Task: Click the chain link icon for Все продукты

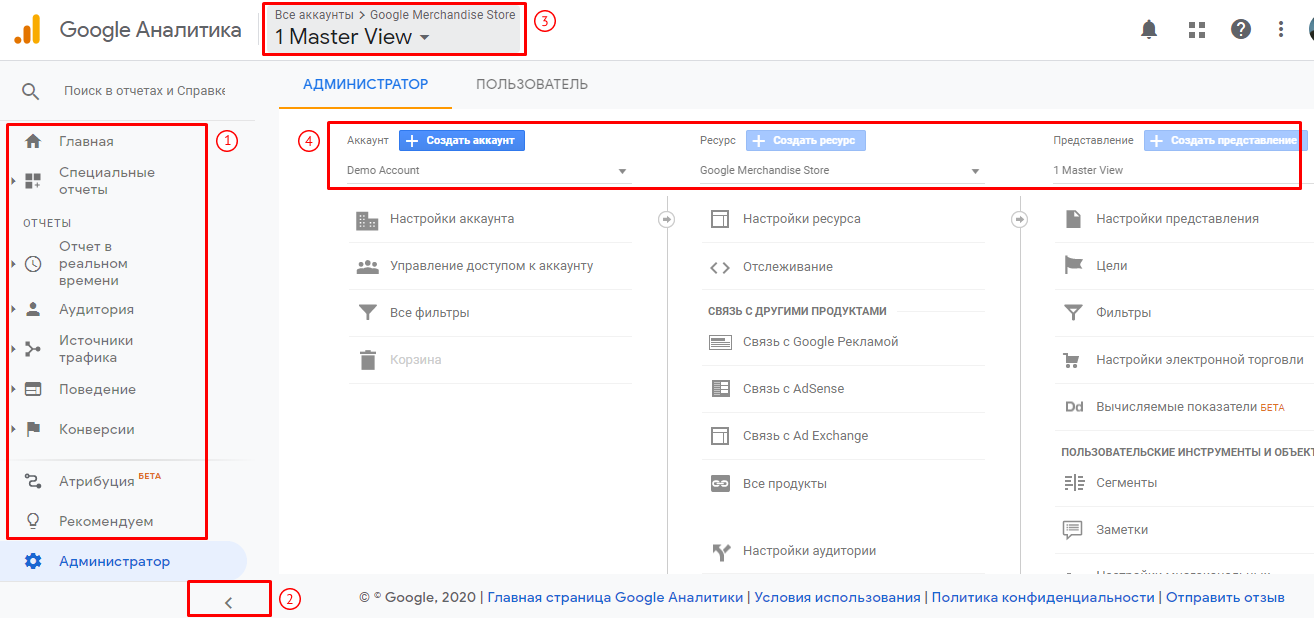Action: [x=720, y=484]
